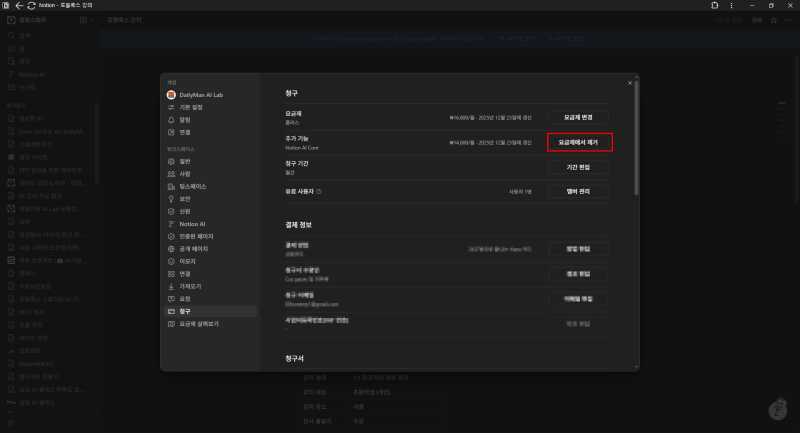Click 요금제에서 제거 button for Notion AI Core

pos(578,142)
